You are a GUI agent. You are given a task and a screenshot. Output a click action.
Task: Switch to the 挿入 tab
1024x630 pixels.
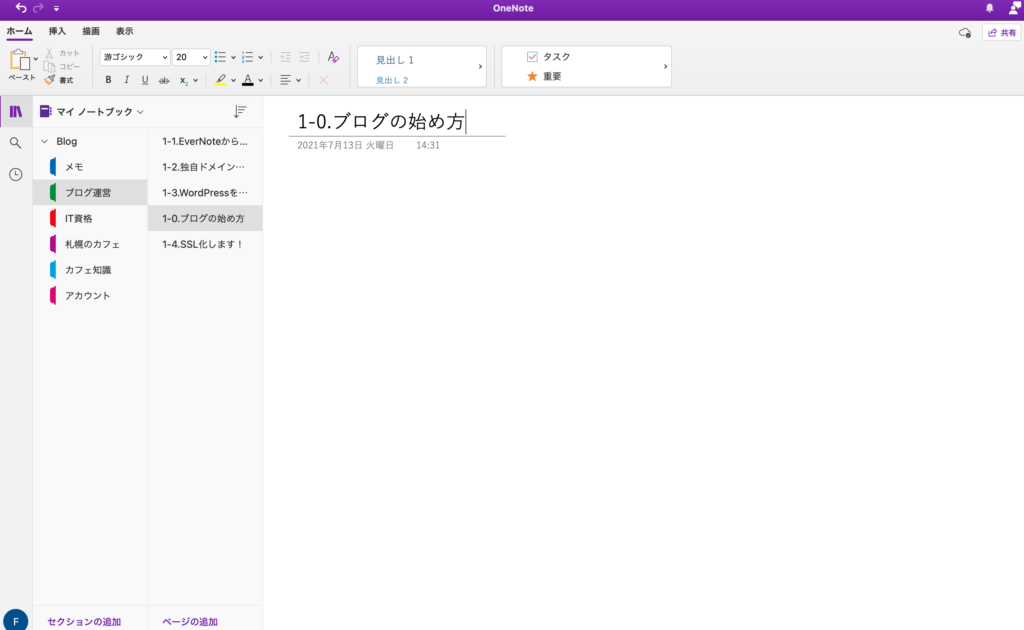[x=58, y=32]
